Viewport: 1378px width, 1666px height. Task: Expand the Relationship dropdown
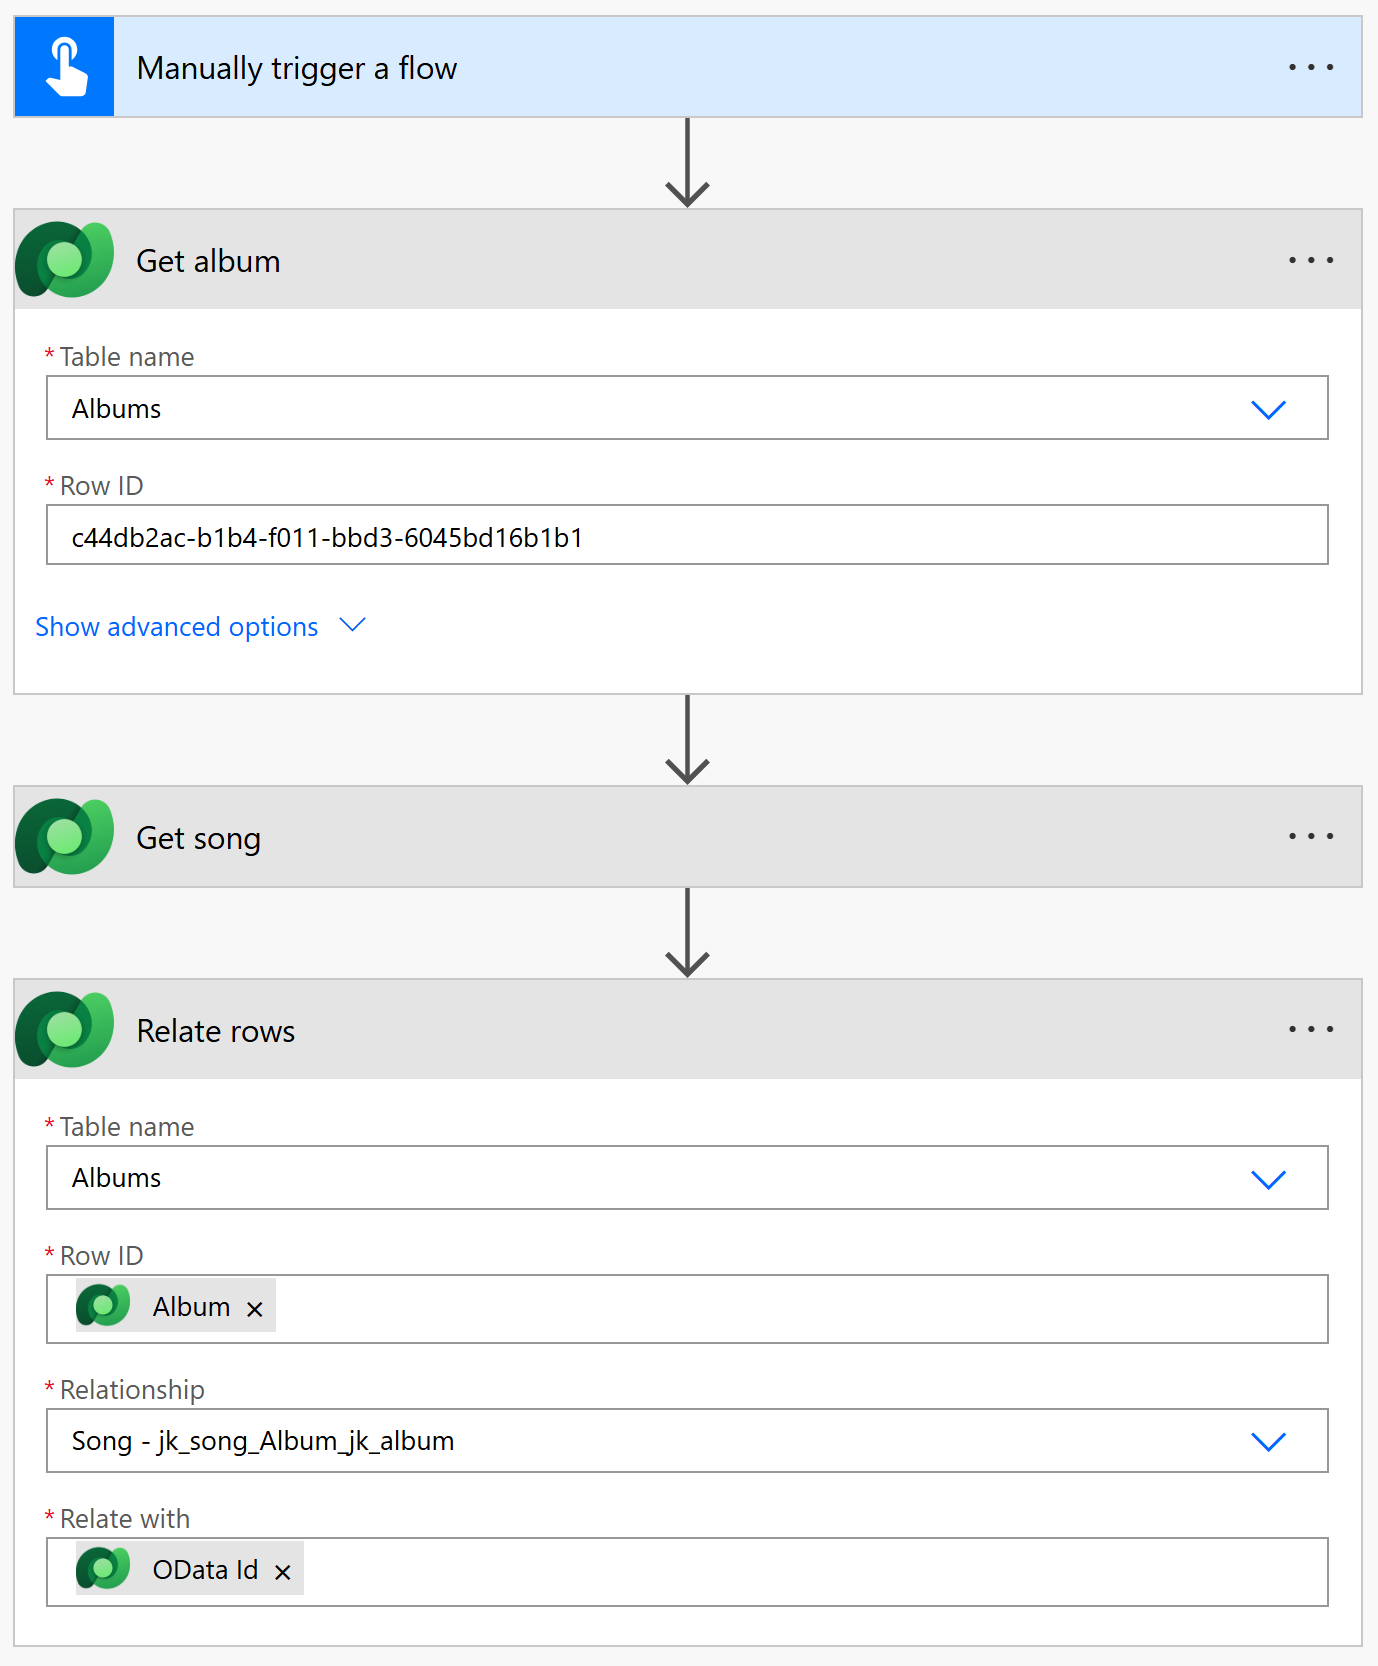click(1268, 1441)
